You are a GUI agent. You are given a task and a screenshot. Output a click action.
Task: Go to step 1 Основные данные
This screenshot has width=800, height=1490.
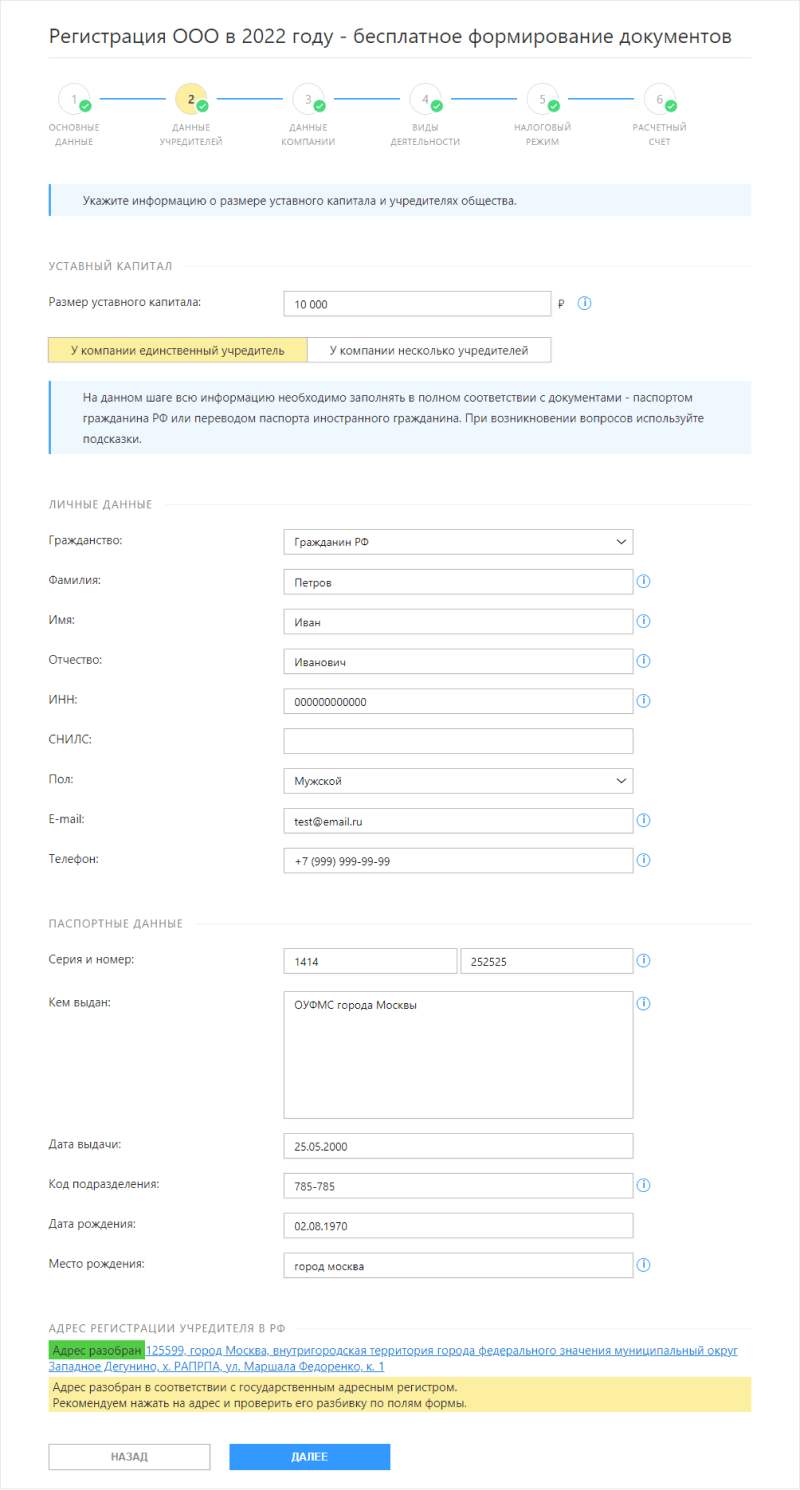click(x=74, y=100)
